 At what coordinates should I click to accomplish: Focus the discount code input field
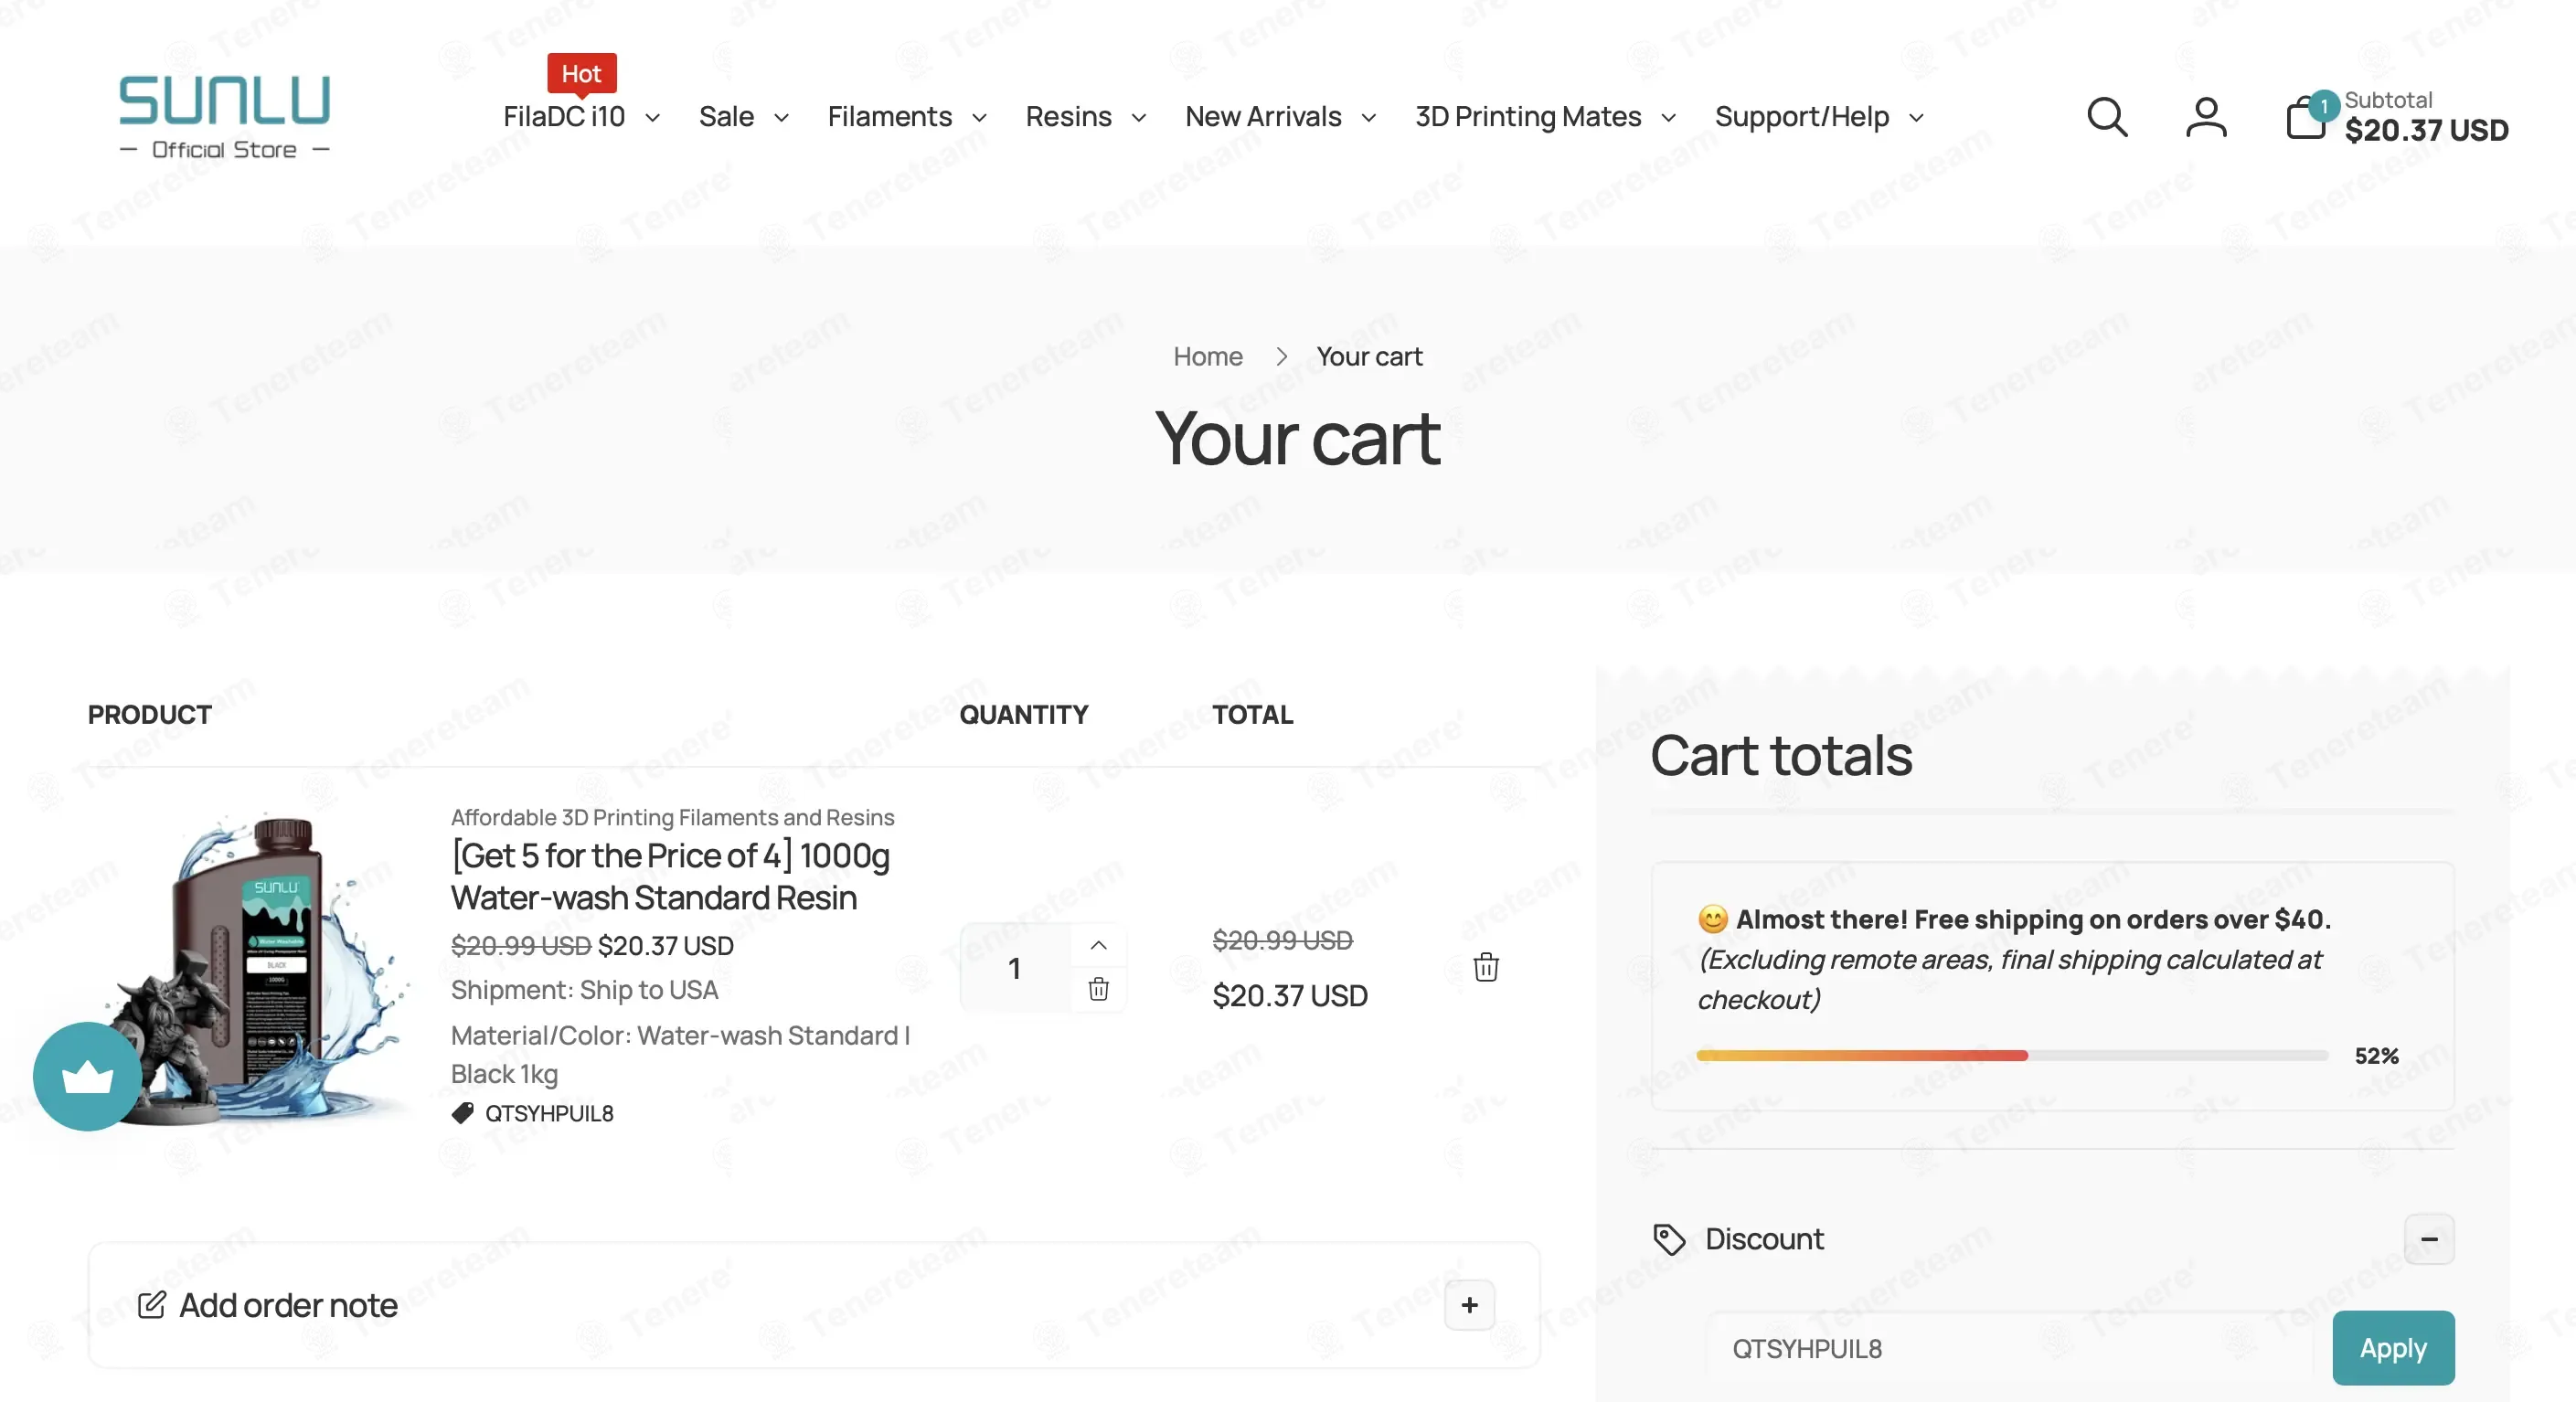click(x=2010, y=1348)
